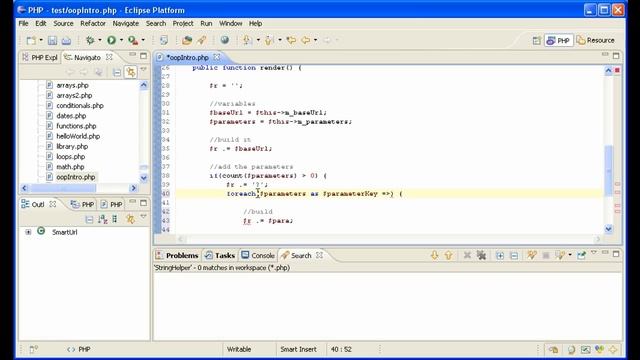The height and width of the screenshot is (360, 640).
Task: Launch Debug with the bug icon
Action: pyautogui.click(x=90, y=40)
